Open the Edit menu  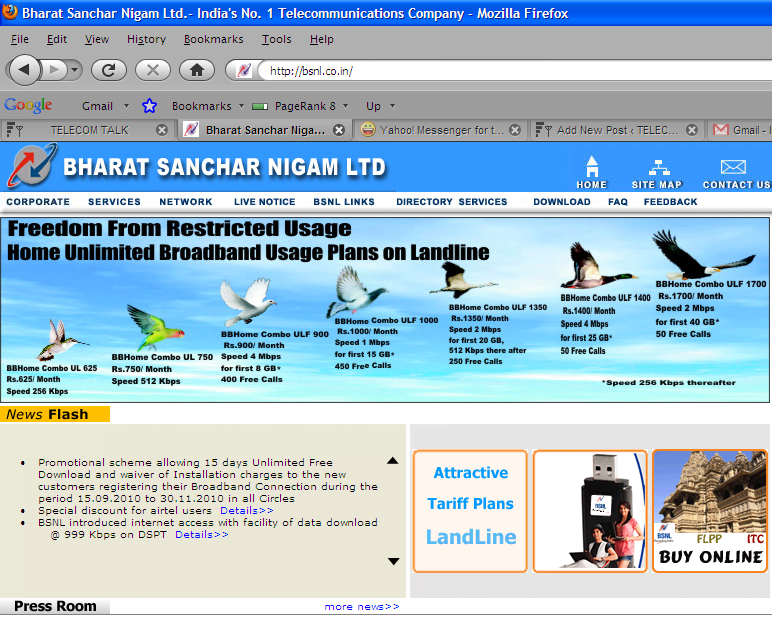pyautogui.click(x=57, y=39)
